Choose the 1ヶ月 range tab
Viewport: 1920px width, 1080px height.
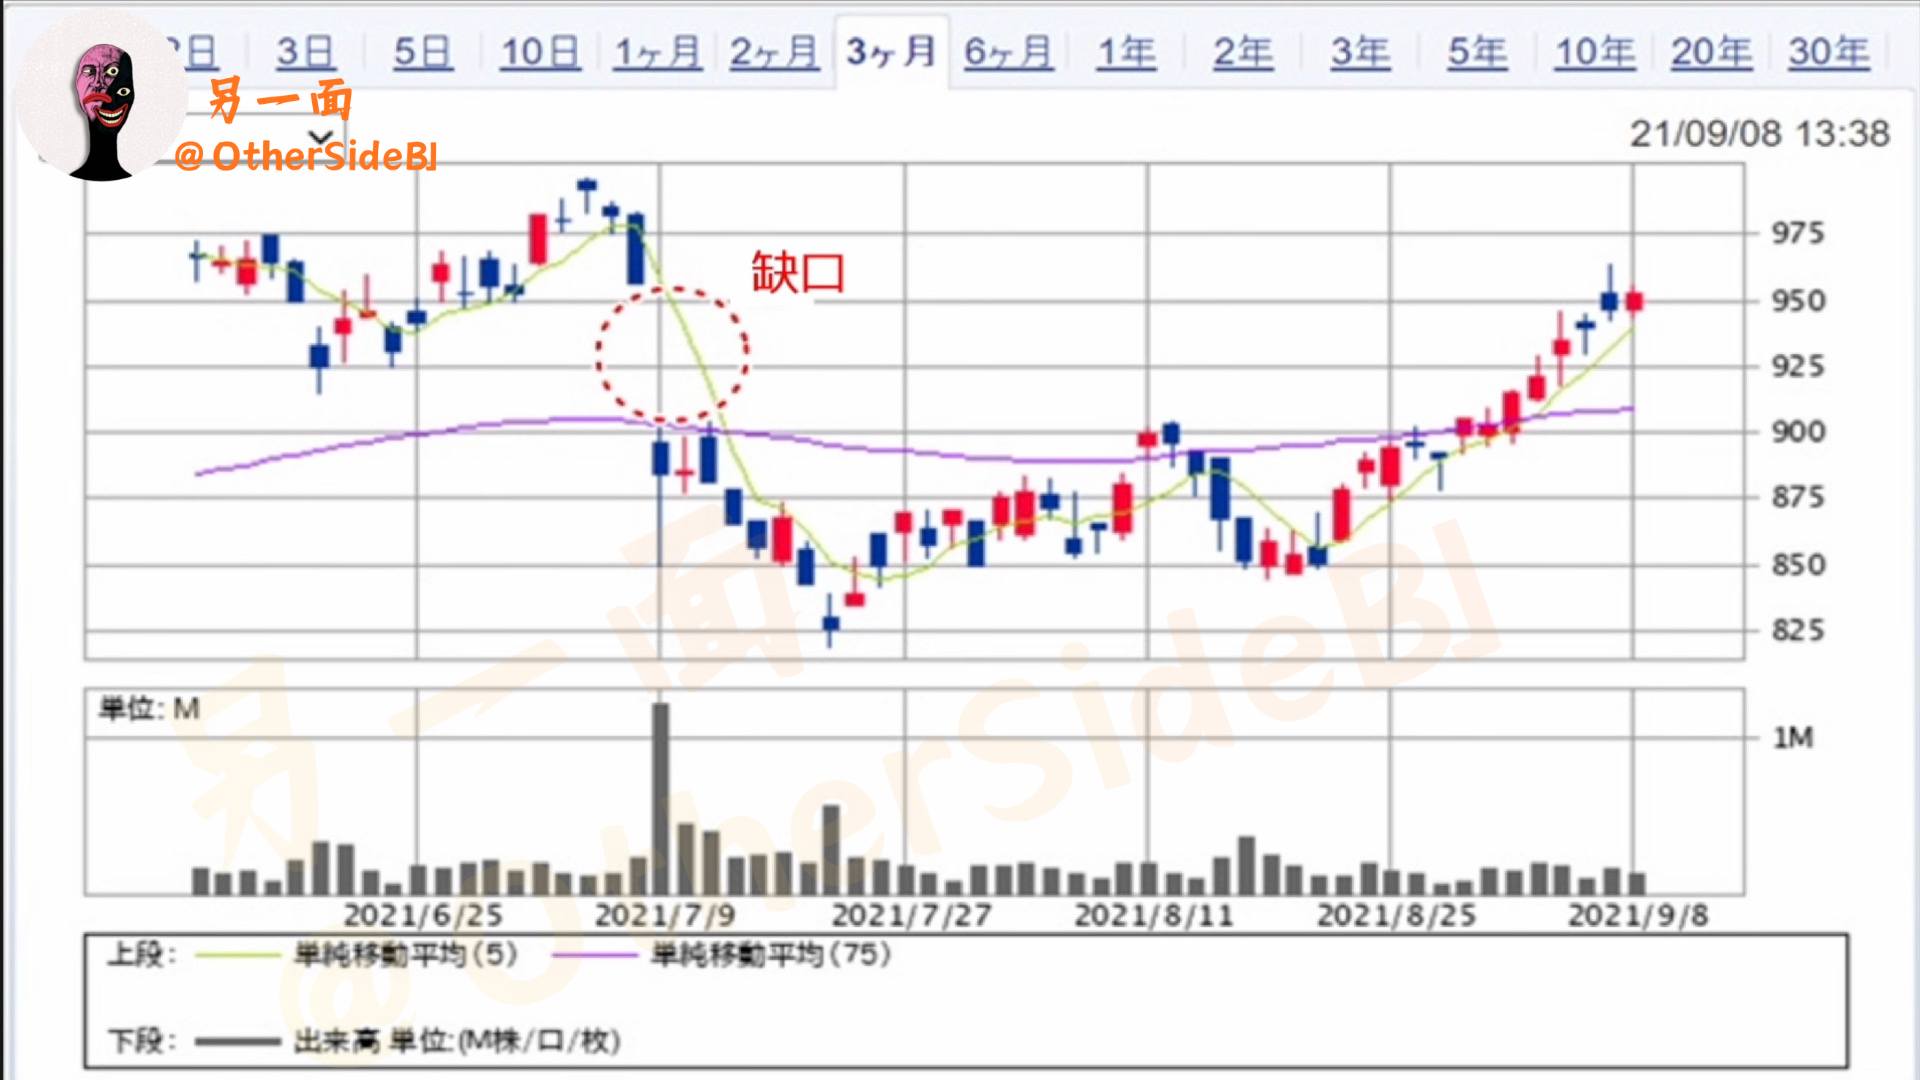(x=657, y=52)
